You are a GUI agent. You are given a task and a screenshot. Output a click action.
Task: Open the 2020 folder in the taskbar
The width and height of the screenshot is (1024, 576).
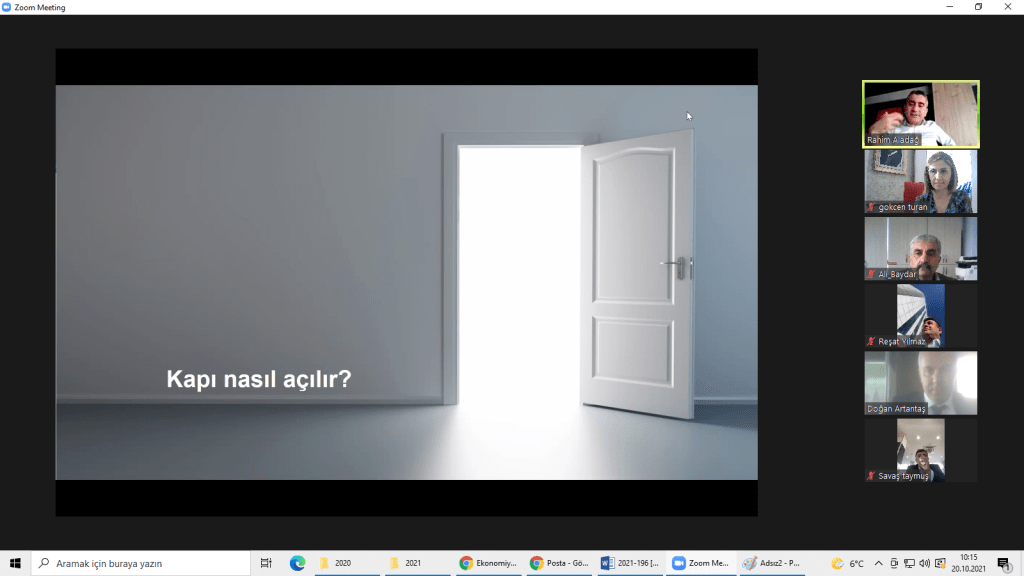click(x=346, y=563)
